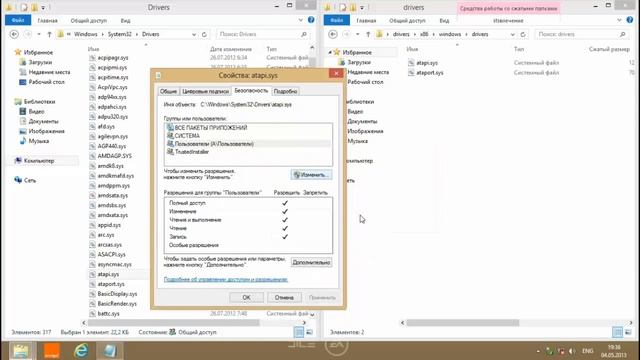Click horizontal scrollbar in right drivers window
The image size is (640, 360).
462,322
